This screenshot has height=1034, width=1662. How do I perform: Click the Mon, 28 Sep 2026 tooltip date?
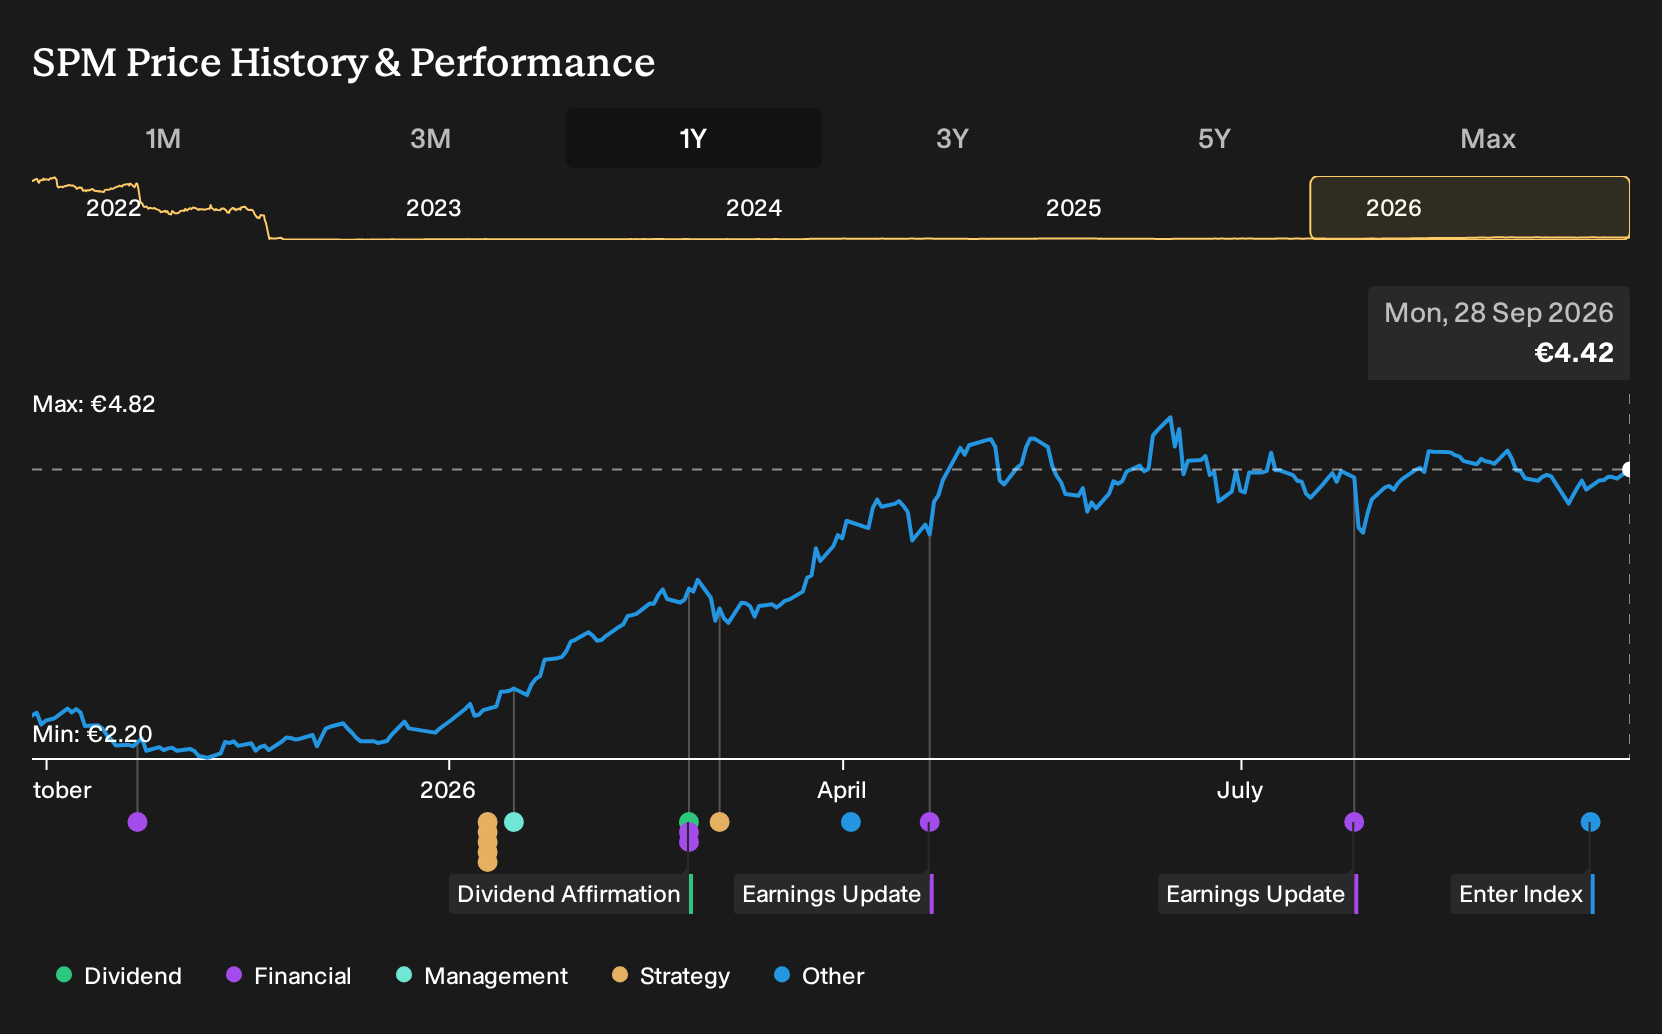[x=1499, y=313]
